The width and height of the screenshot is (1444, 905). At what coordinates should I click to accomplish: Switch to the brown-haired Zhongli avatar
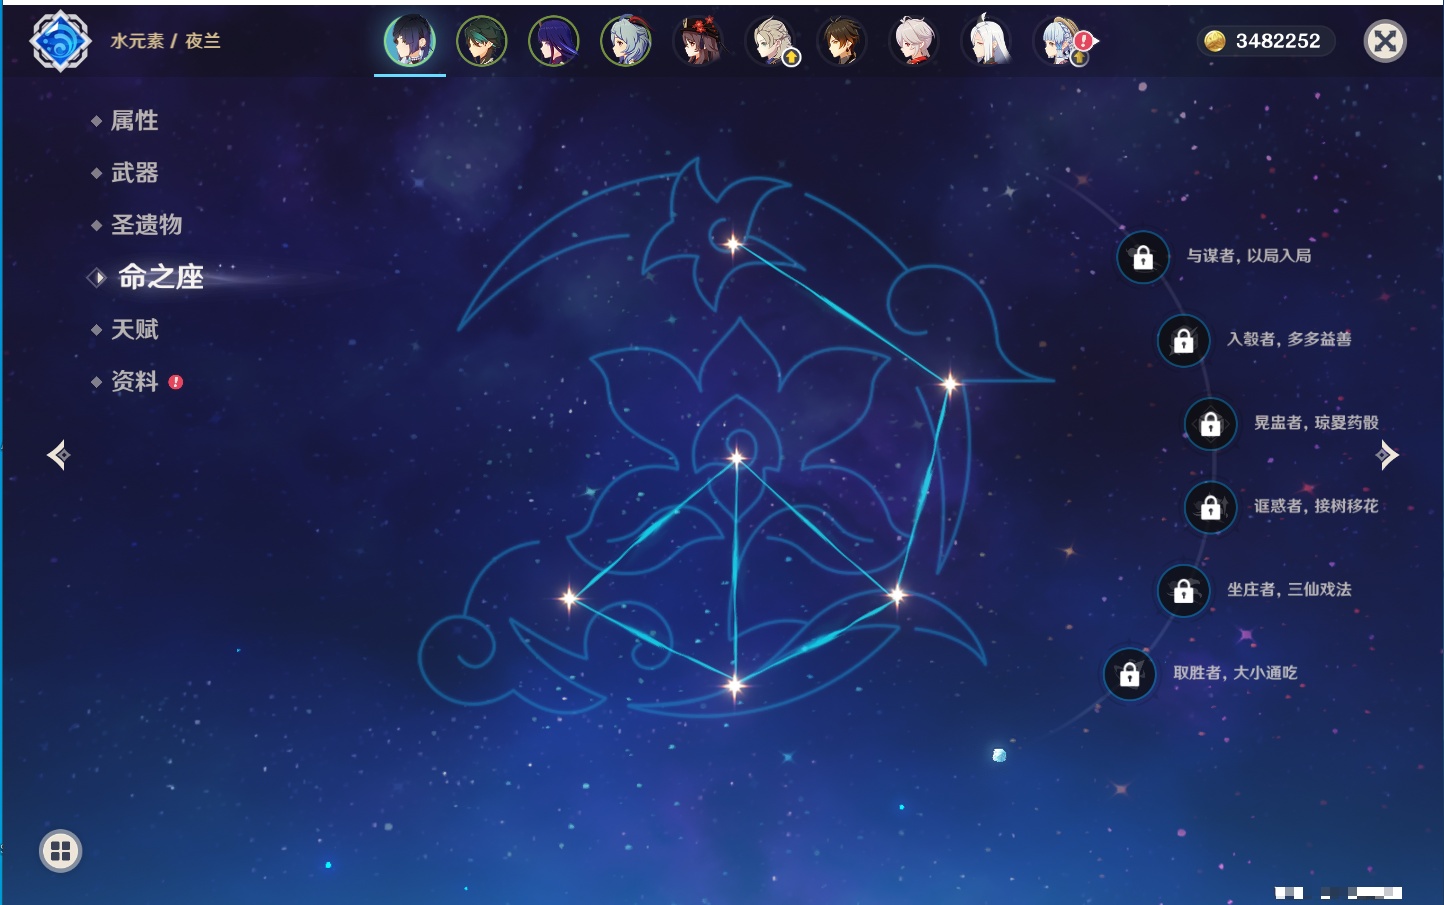click(x=842, y=41)
